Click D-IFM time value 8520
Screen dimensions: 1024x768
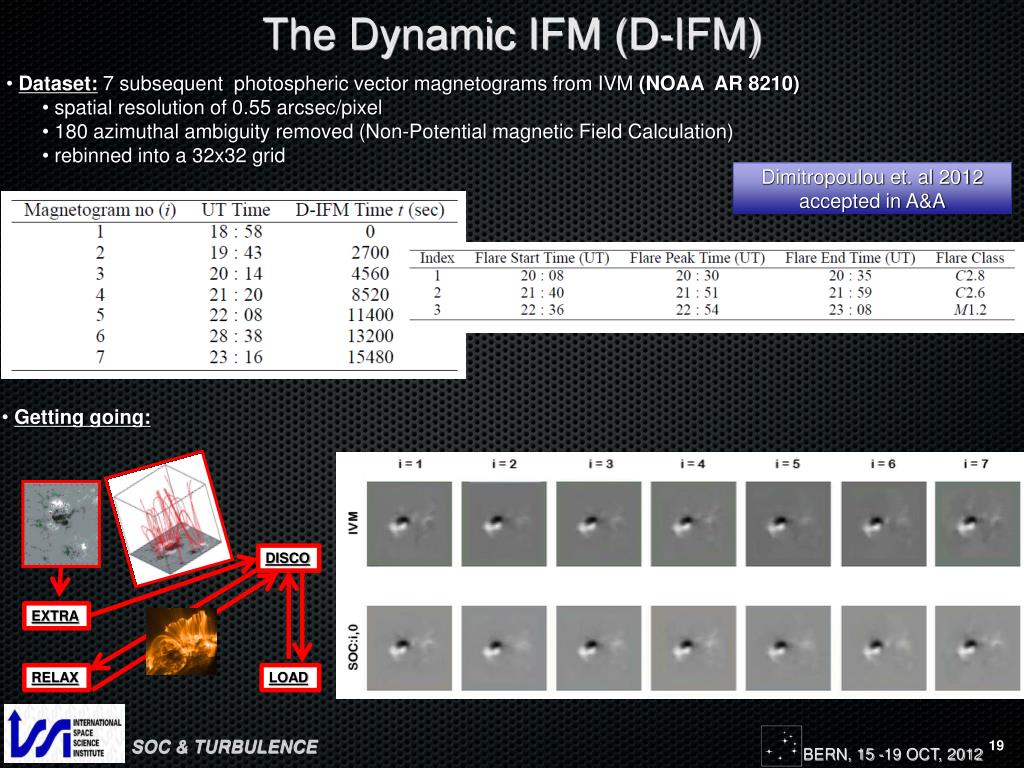(x=370, y=295)
